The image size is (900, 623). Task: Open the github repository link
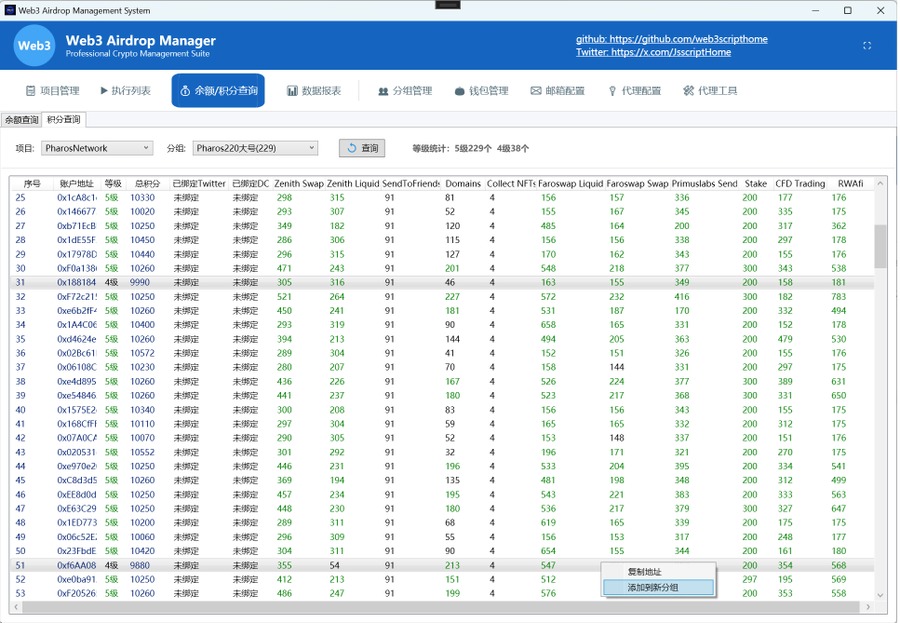[x=672, y=39]
